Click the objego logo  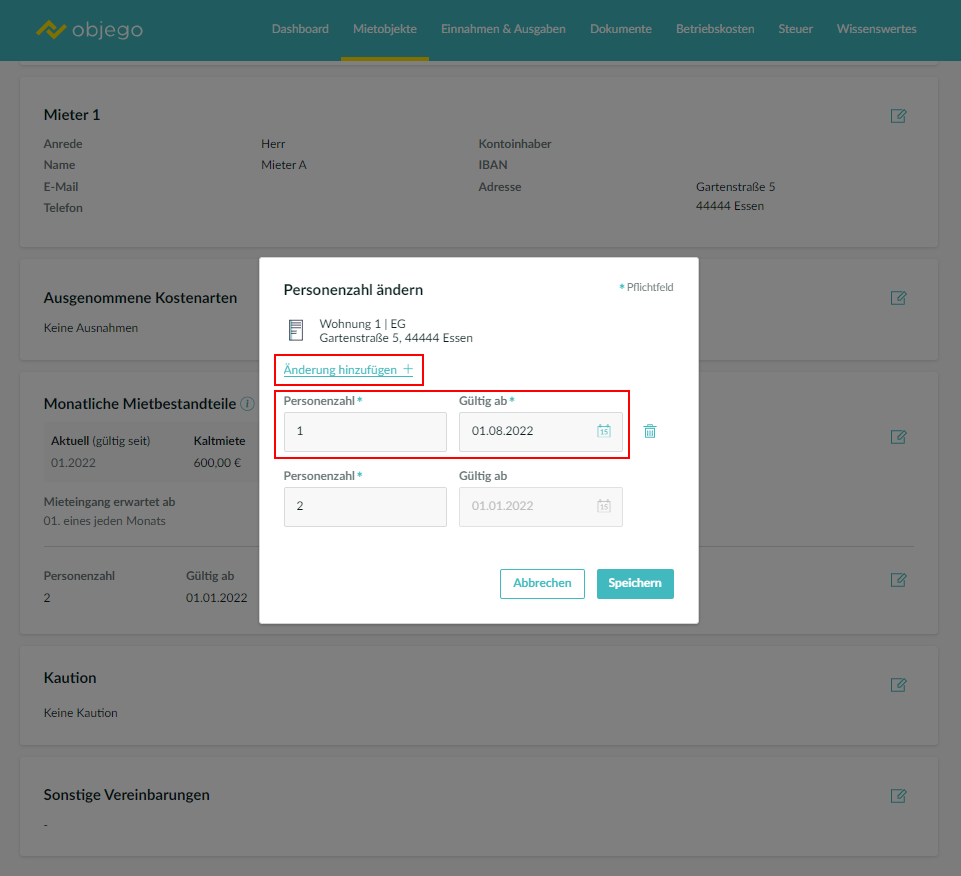click(x=89, y=30)
